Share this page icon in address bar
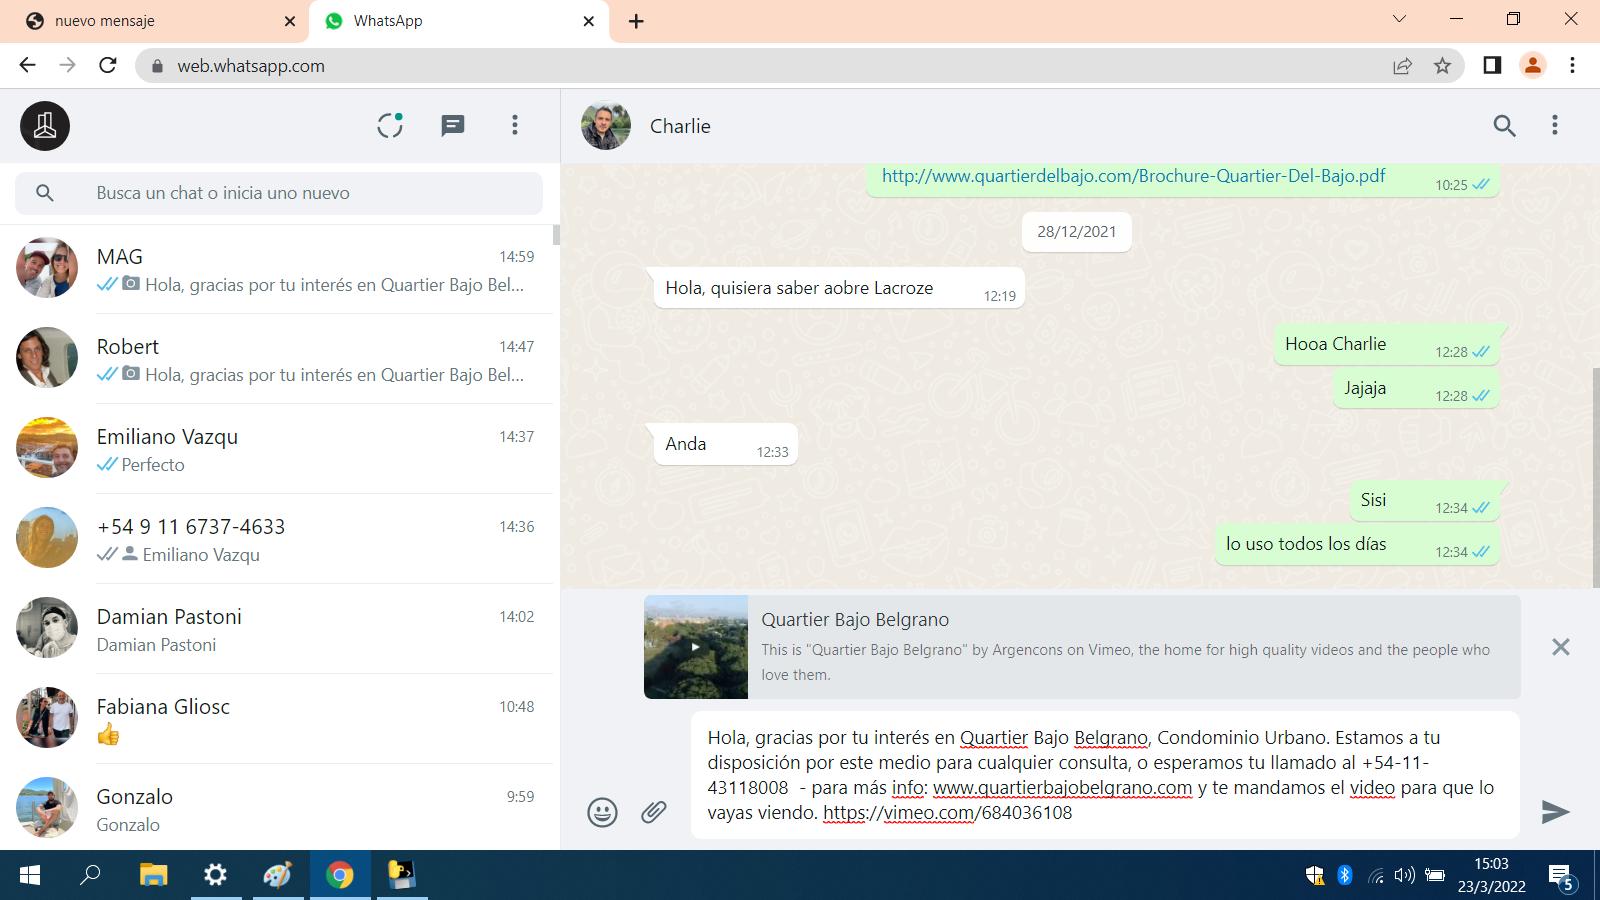Image resolution: width=1600 pixels, height=900 pixels. [x=1402, y=65]
